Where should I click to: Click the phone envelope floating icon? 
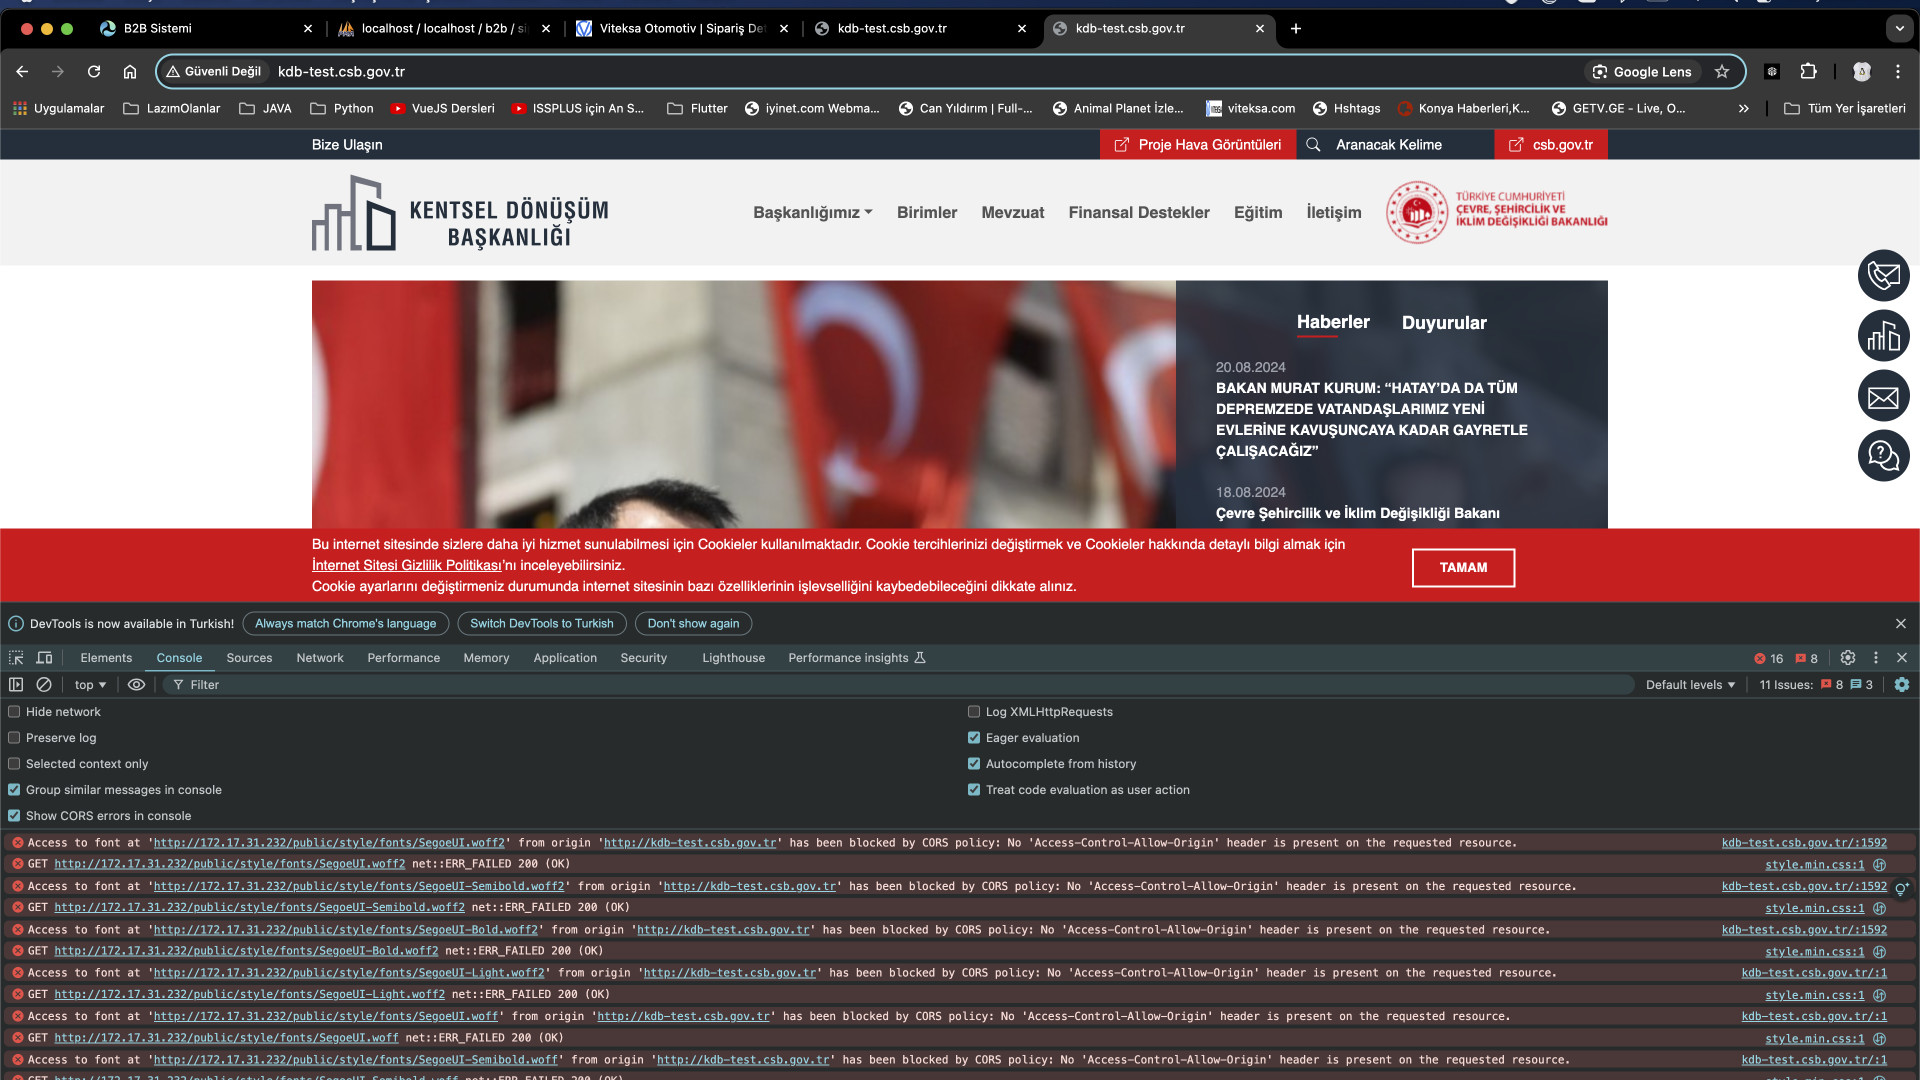point(1883,276)
